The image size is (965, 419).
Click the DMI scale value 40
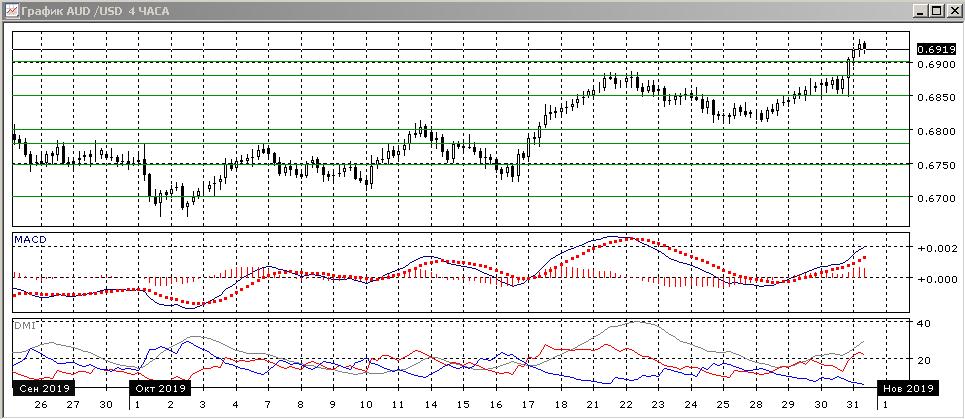(923, 323)
